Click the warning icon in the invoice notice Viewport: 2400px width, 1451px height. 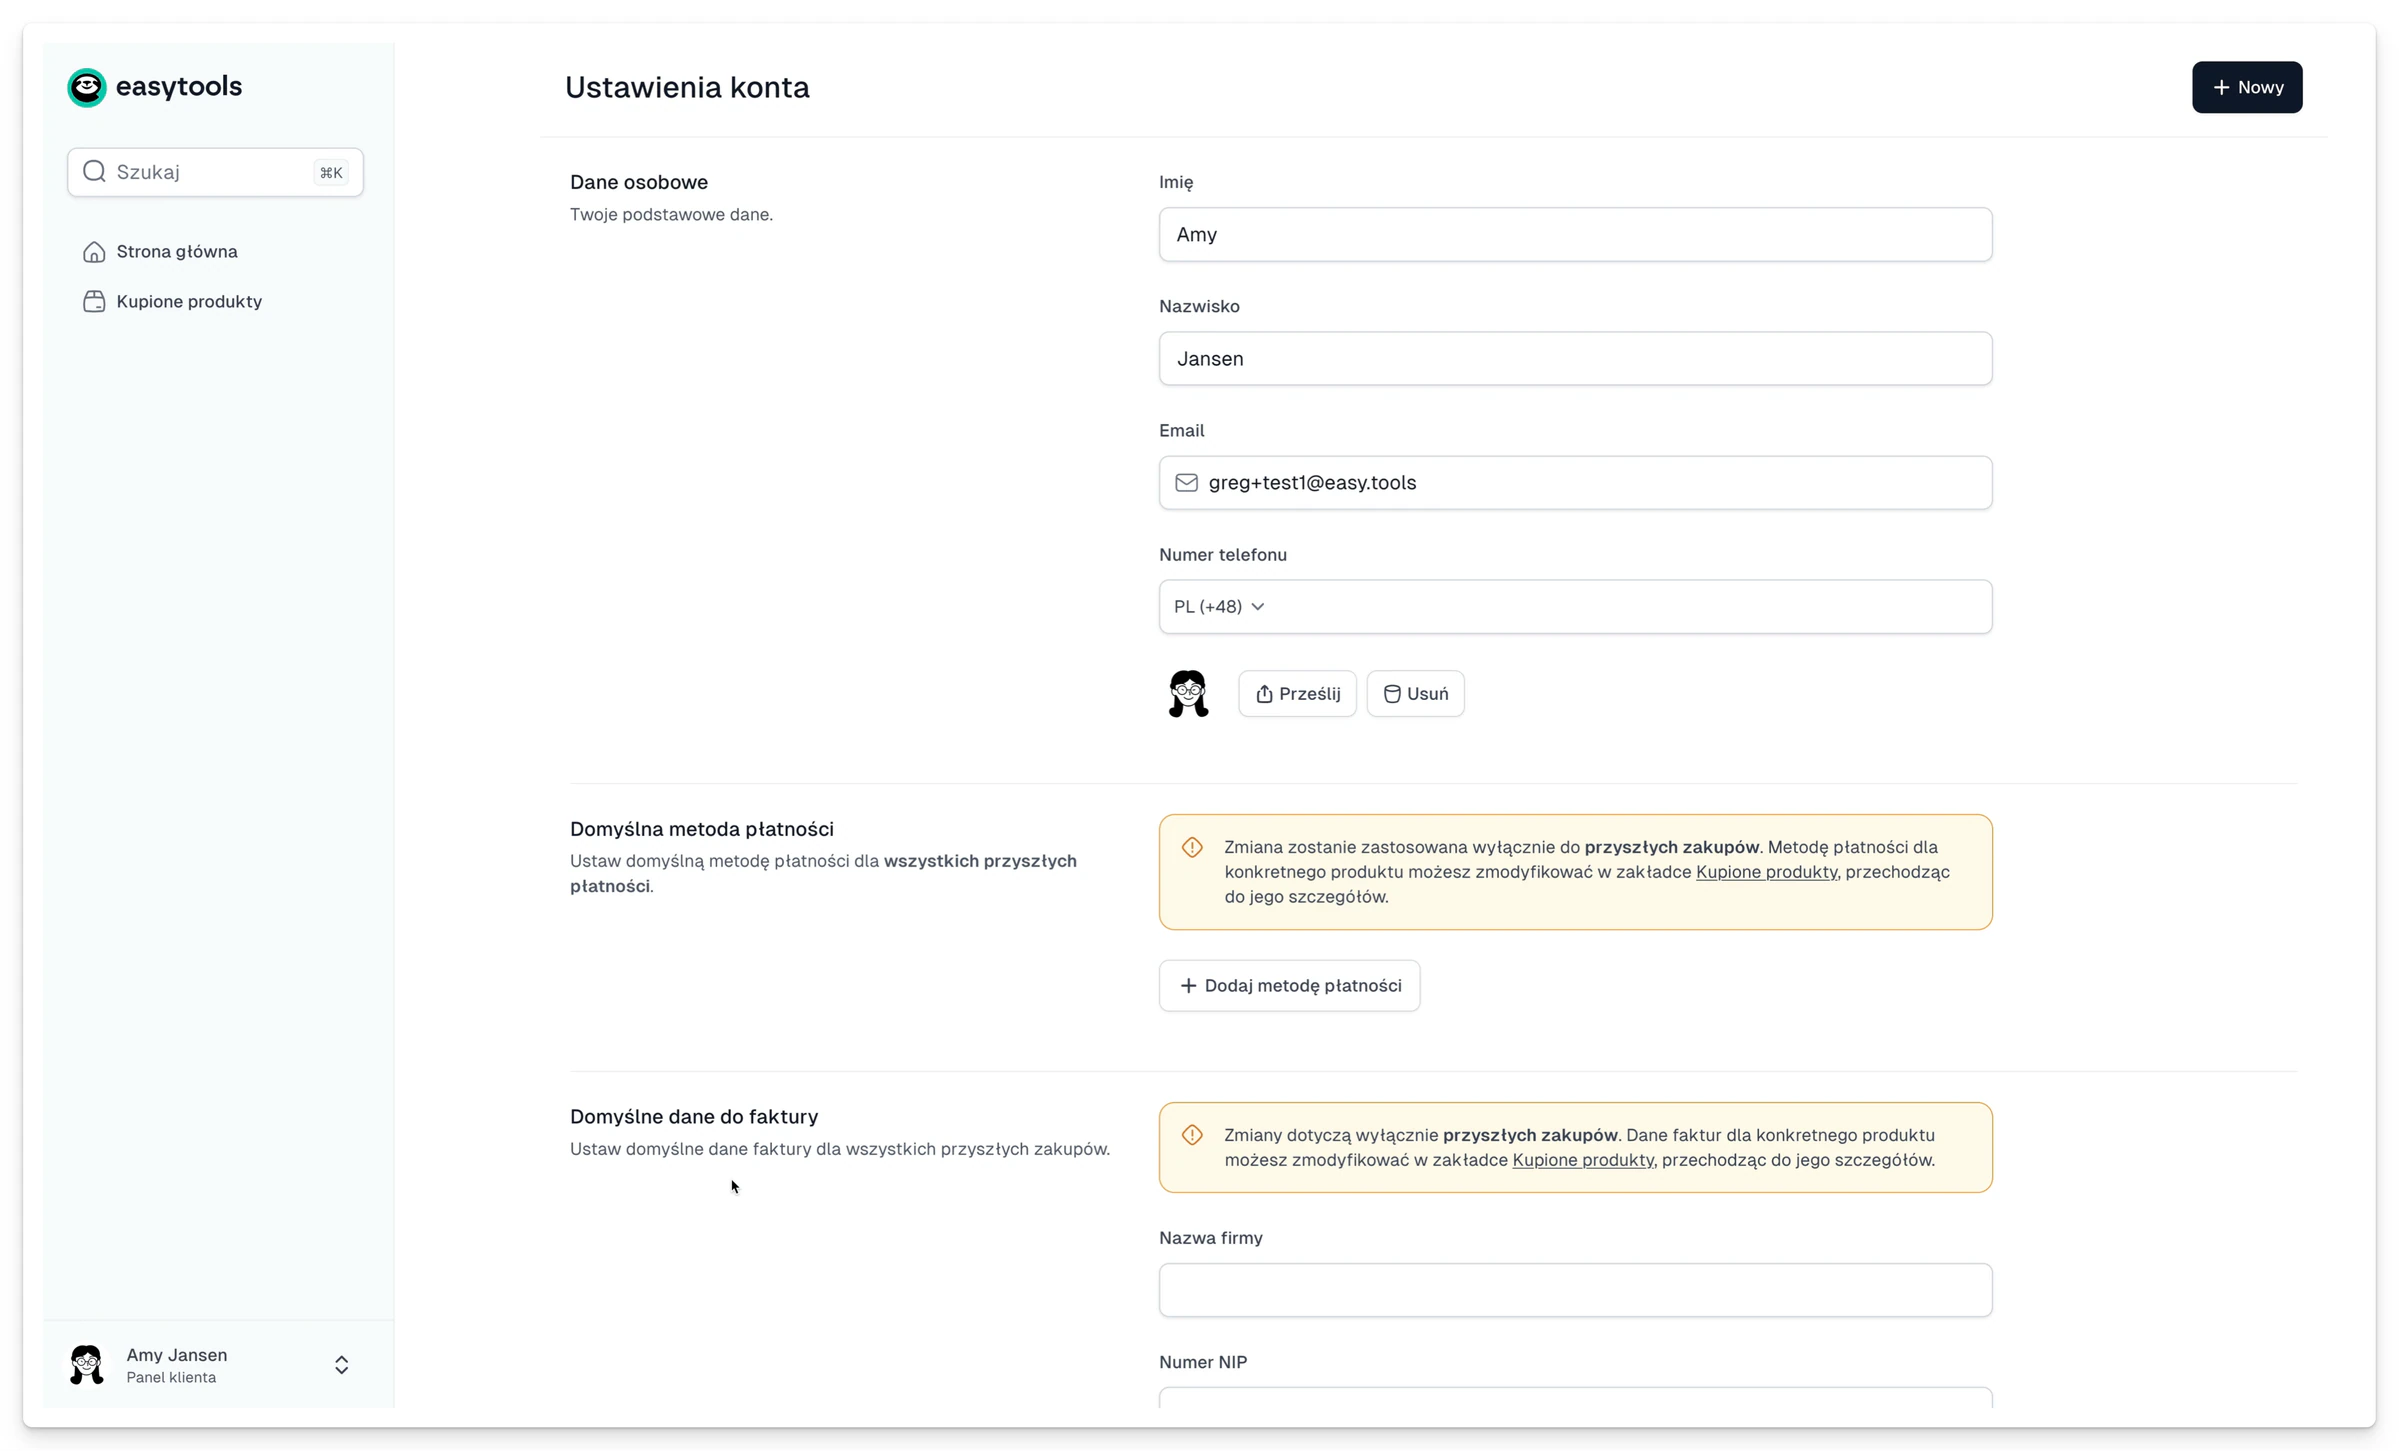pos(1192,1136)
